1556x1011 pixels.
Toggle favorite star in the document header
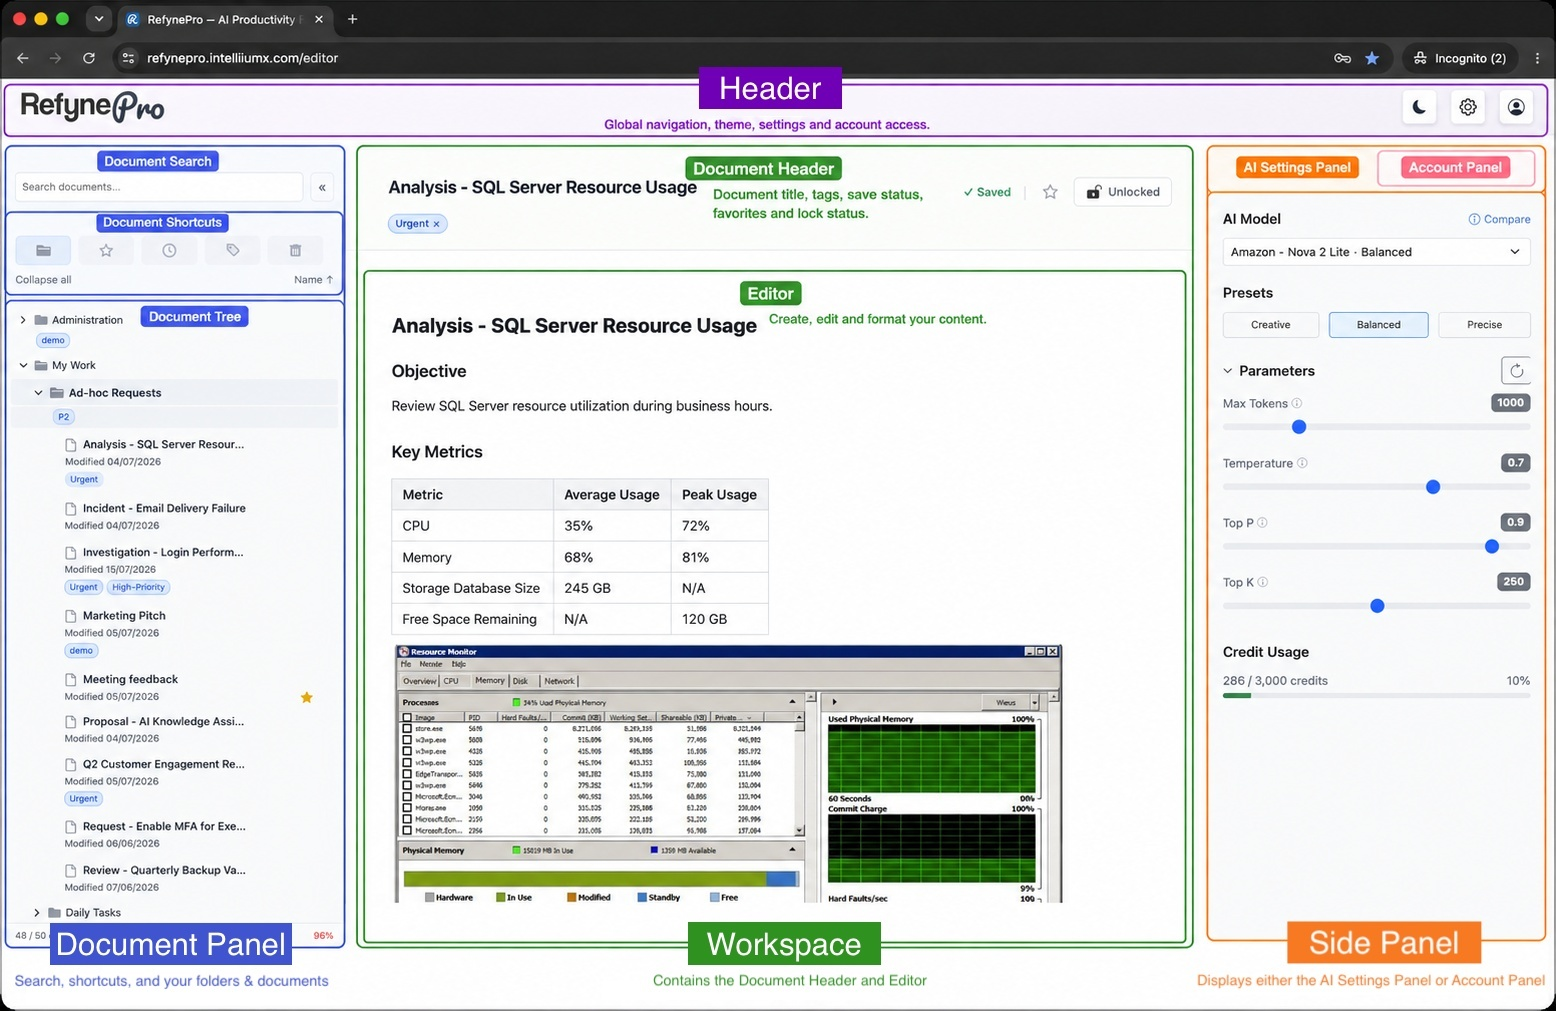(x=1050, y=192)
